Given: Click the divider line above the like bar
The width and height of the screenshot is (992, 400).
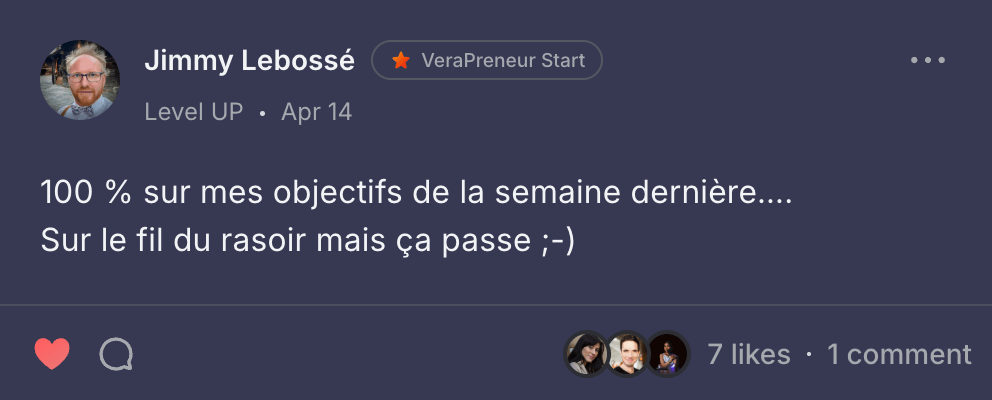Looking at the screenshot, I should pyautogui.click(x=496, y=304).
